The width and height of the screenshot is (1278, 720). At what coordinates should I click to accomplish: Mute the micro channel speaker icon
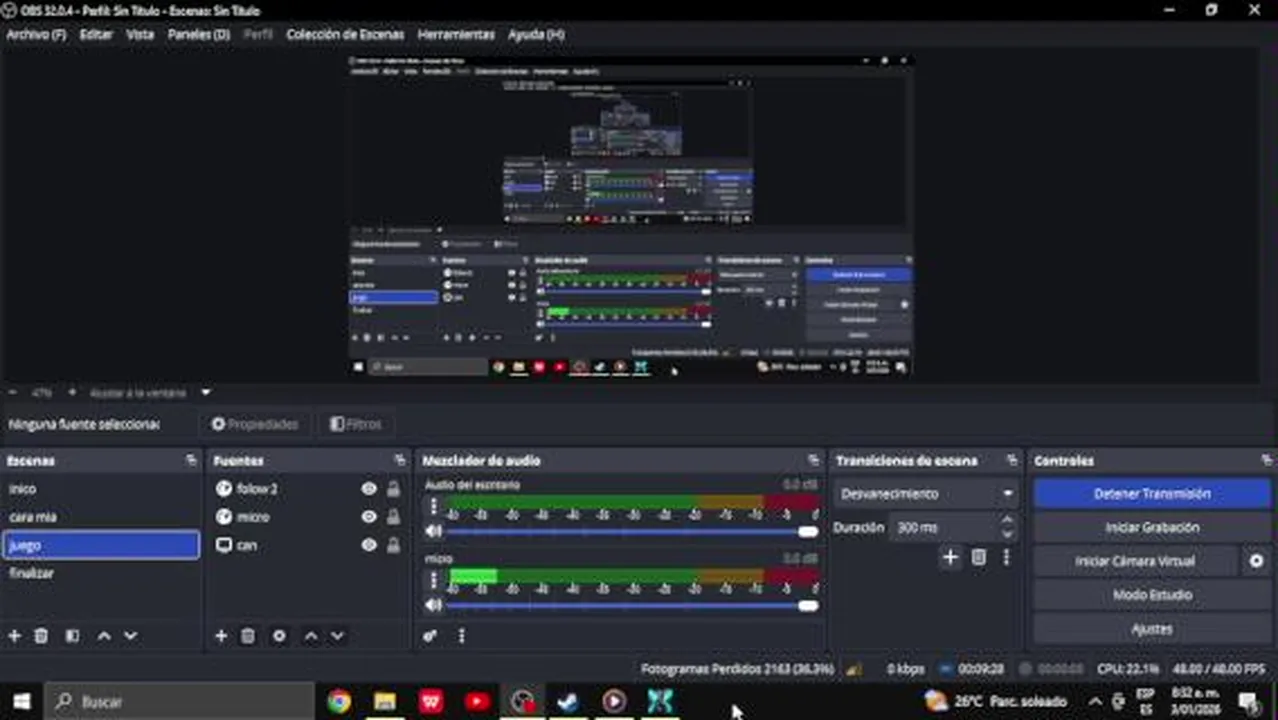tap(433, 605)
